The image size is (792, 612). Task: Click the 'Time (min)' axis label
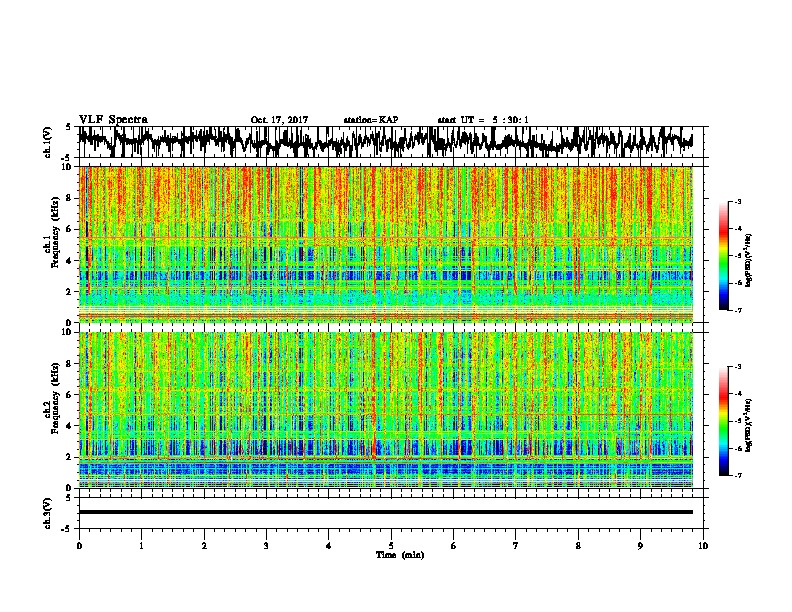pyautogui.click(x=400, y=555)
